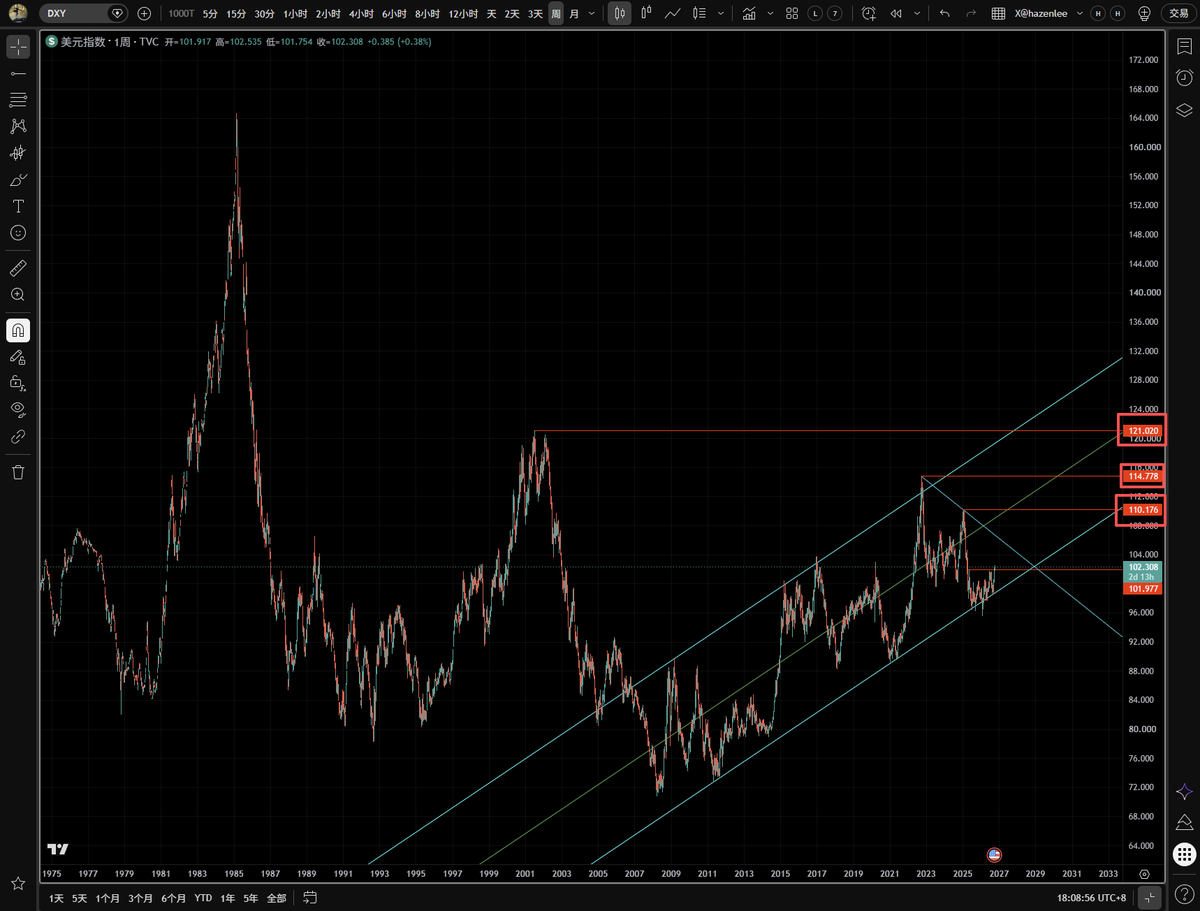
Task: Open the watchlist panel on the right
Action: coord(1184,47)
